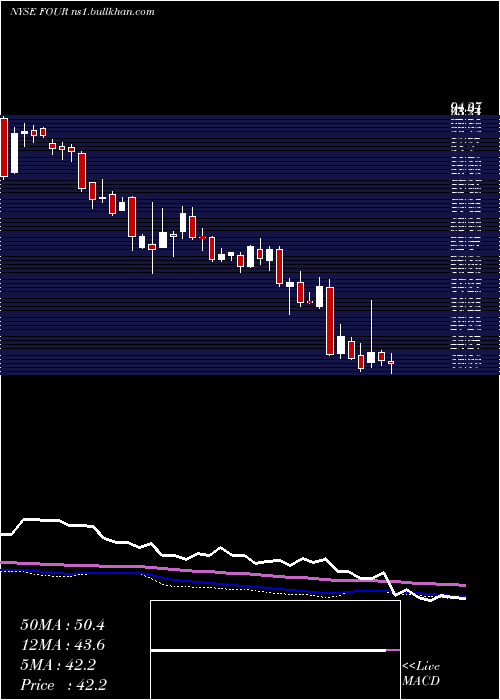Click the "50MA : 50.4" readout
This screenshot has width=500, height=700.
click(x=62, y=625)
